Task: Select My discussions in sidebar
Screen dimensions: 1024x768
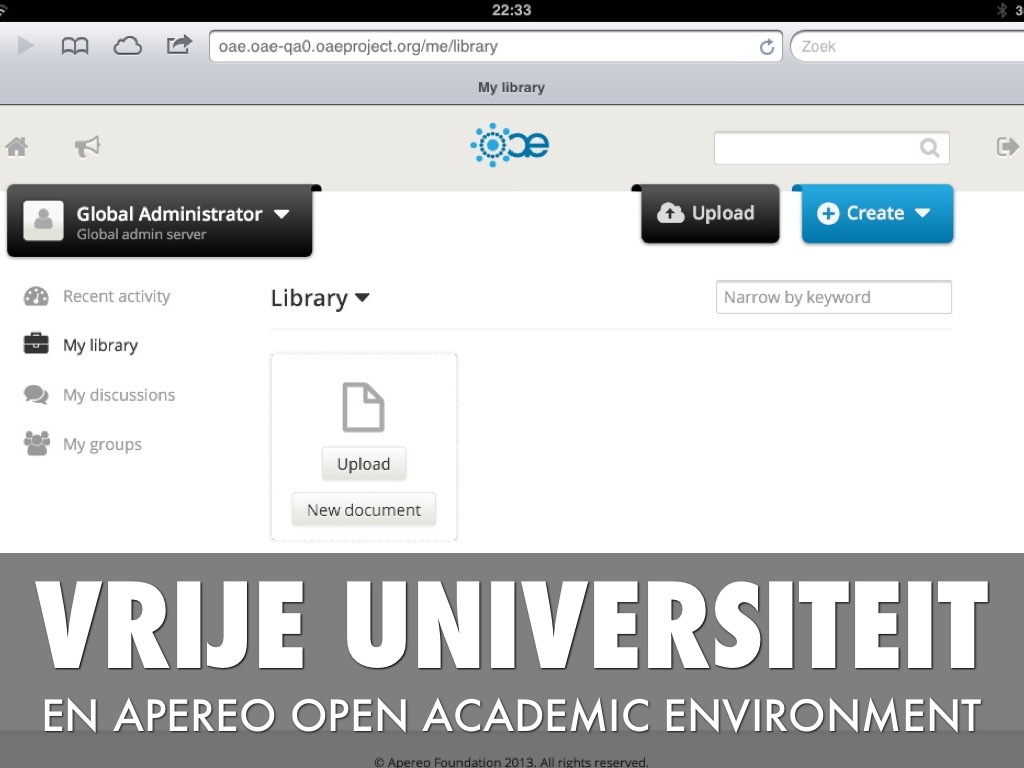Action: (x=118, y=395)
